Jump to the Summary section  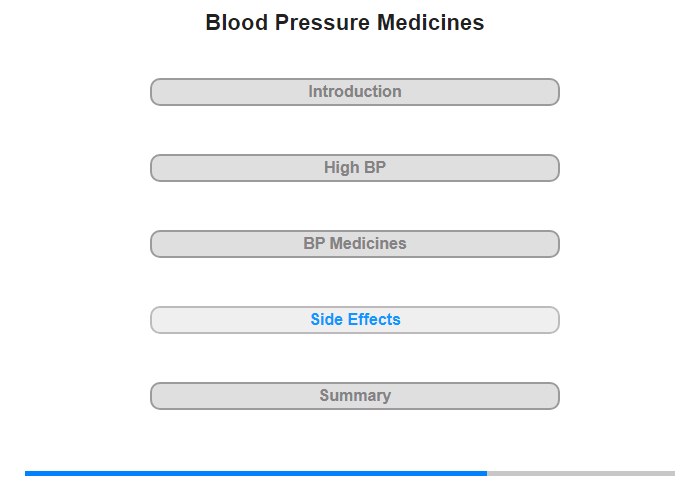[355, 396]
